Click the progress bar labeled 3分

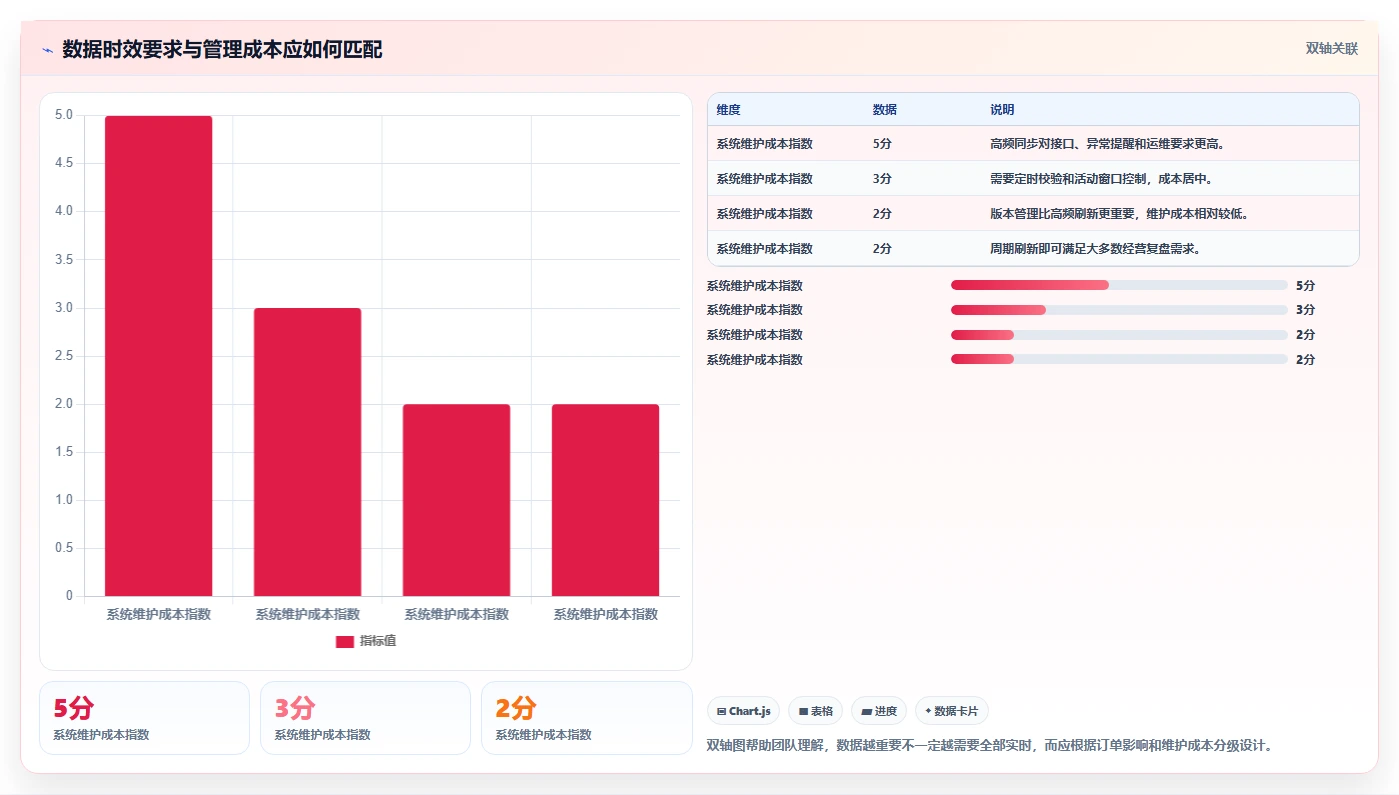click(1119, 310)
